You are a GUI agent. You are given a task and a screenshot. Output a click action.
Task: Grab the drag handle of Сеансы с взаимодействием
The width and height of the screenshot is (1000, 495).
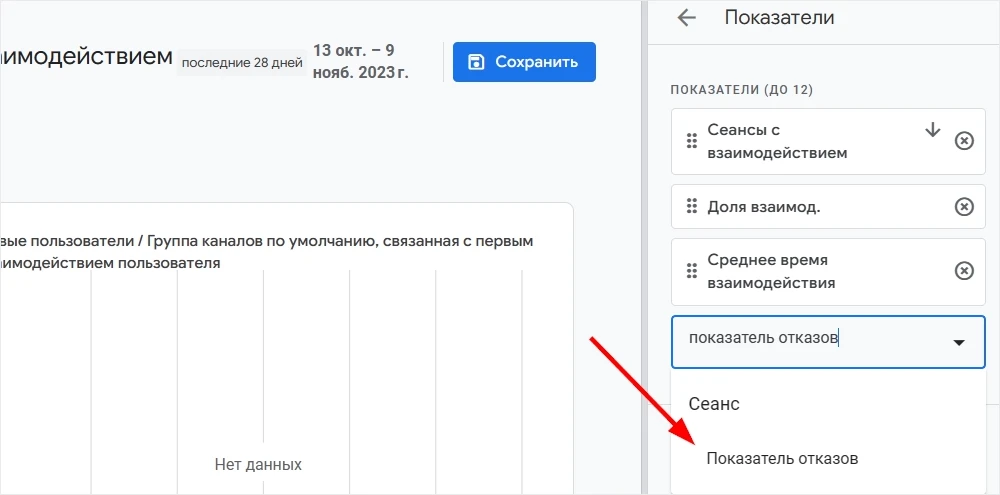[x=691, y=141]
